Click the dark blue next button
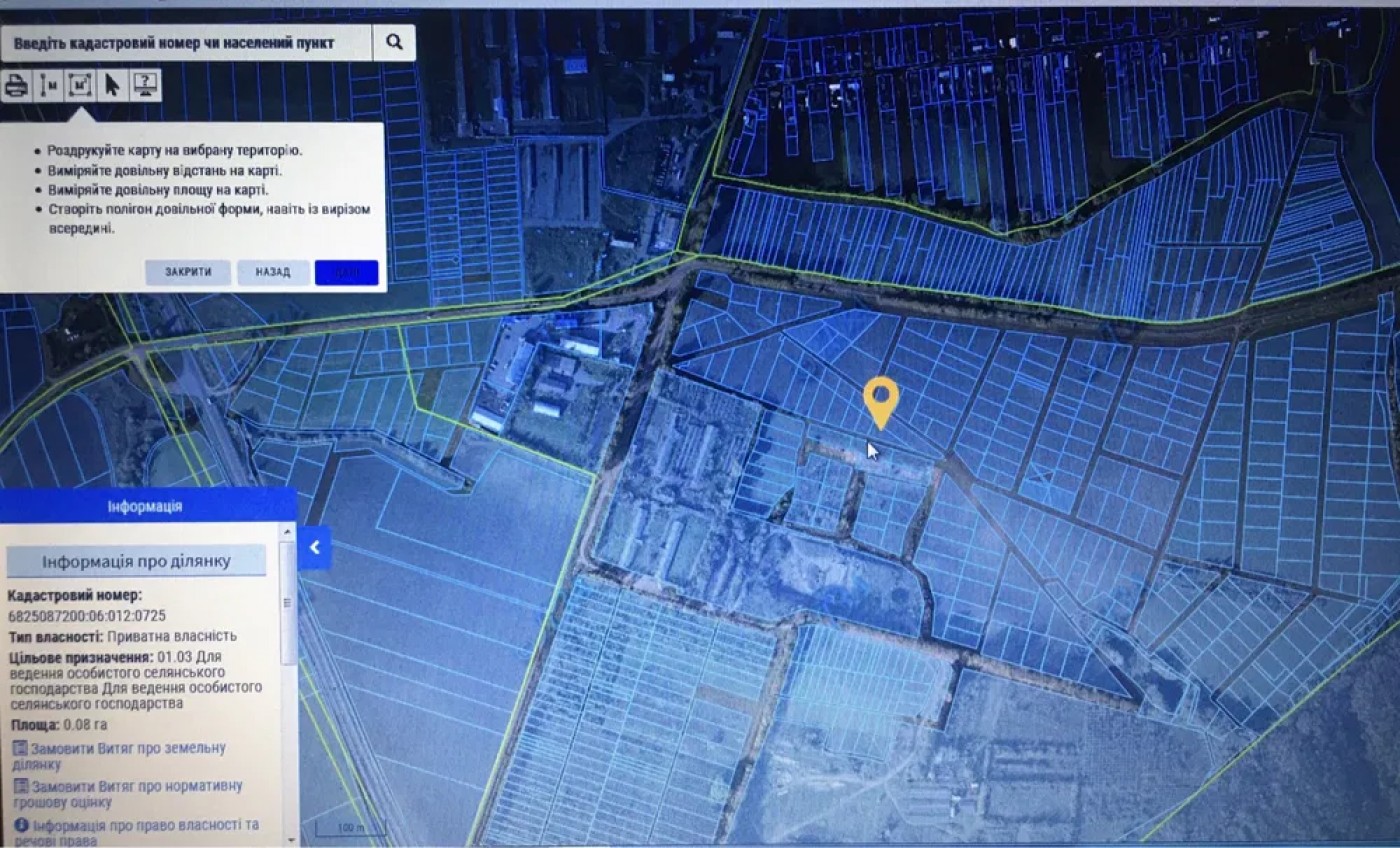The width and height of the screenshot is (1400, 848). tap(346, 272)
